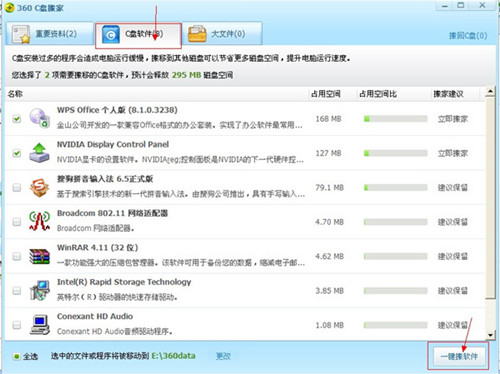This screenshot has height=374, width=500.
Task: Click the 295 MB freed space value
Action: click(x=186, y=75)
